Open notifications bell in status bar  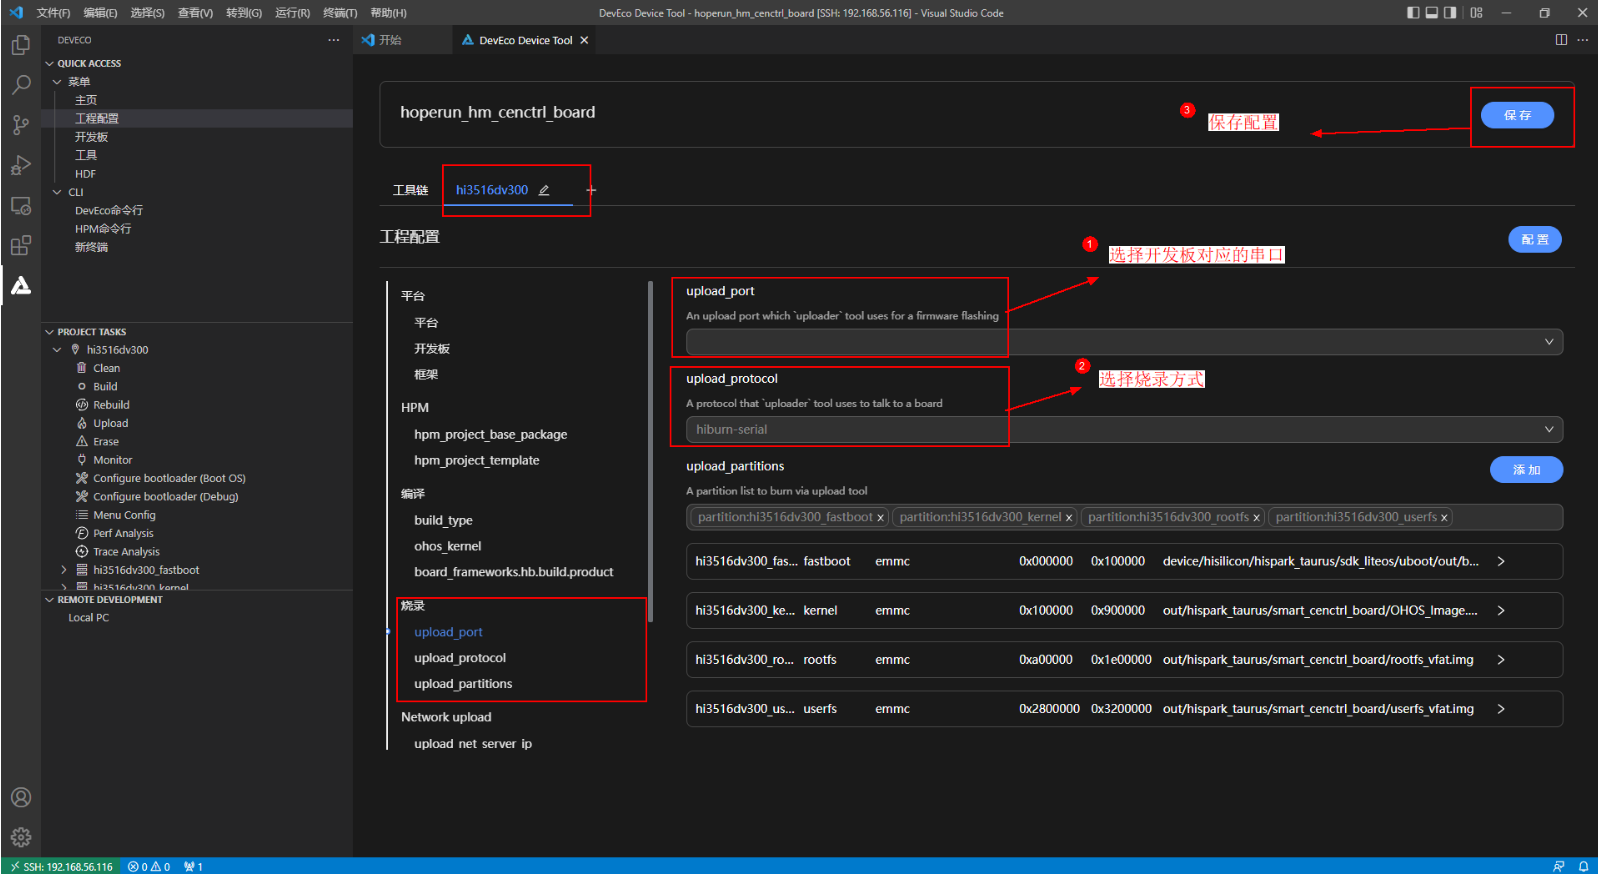(x=1583, y=867)
